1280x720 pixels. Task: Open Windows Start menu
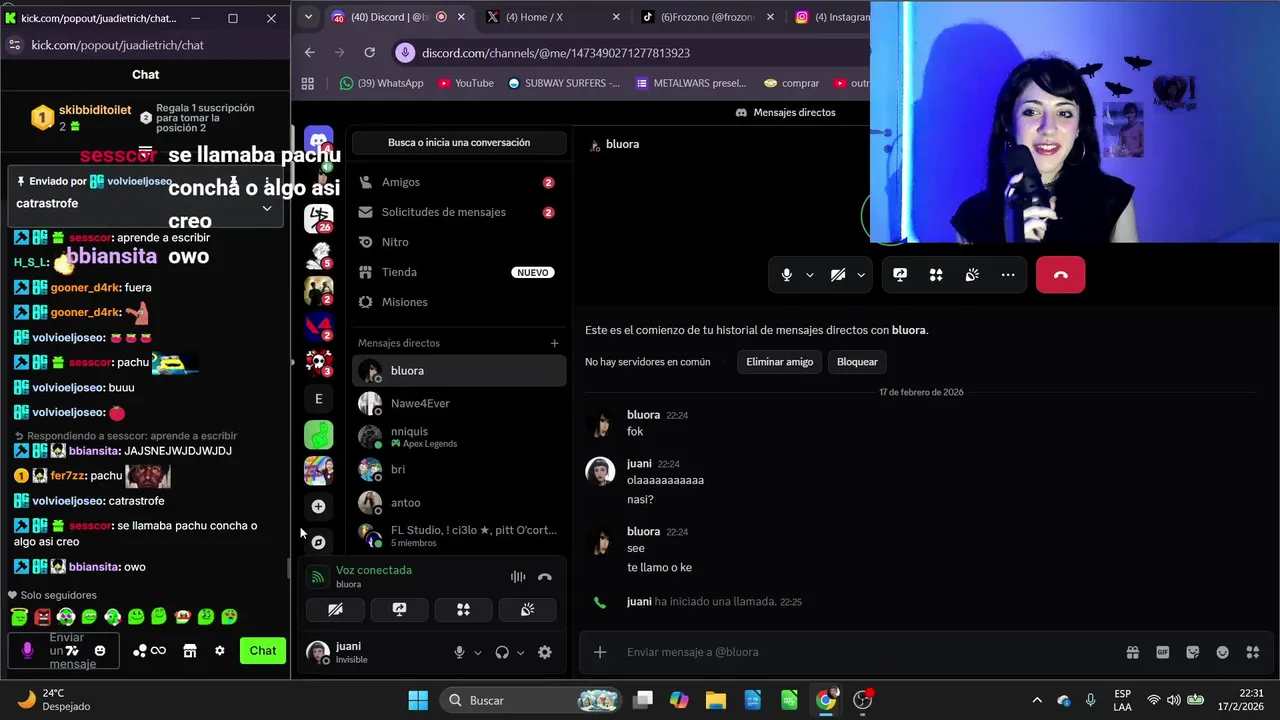tap(418, 700)
